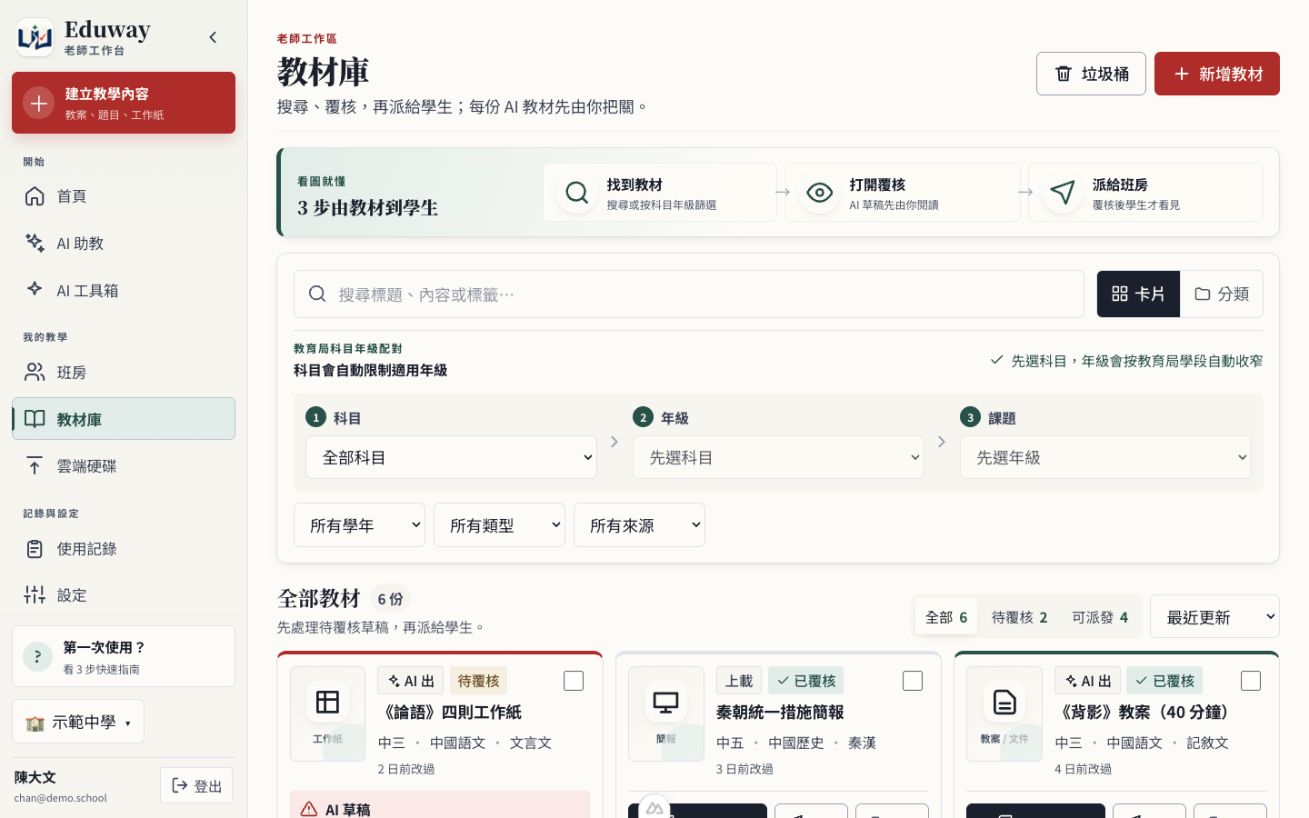Click the 找到教材 magnifier step icon
1309x818 pixels.
tap(577, 192)
